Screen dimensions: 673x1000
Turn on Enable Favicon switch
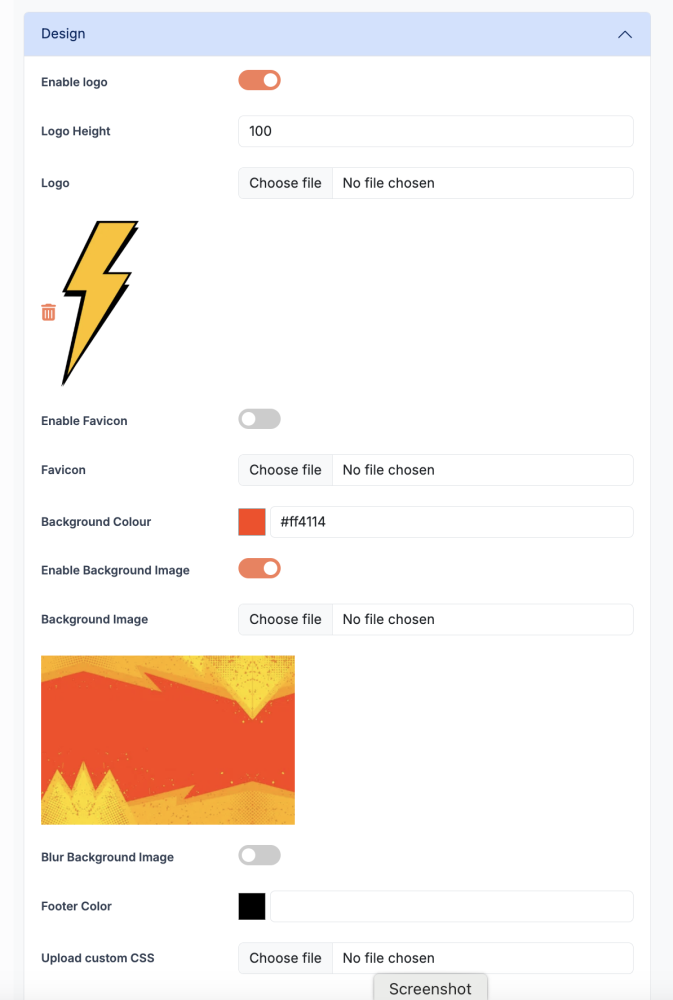(259, 419)
